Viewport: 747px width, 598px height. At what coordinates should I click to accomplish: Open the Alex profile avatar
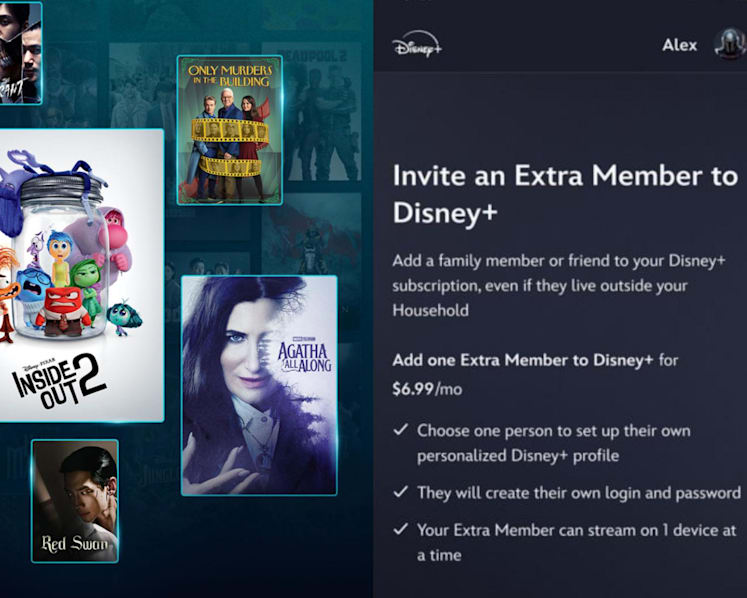[x=730, y=44]
